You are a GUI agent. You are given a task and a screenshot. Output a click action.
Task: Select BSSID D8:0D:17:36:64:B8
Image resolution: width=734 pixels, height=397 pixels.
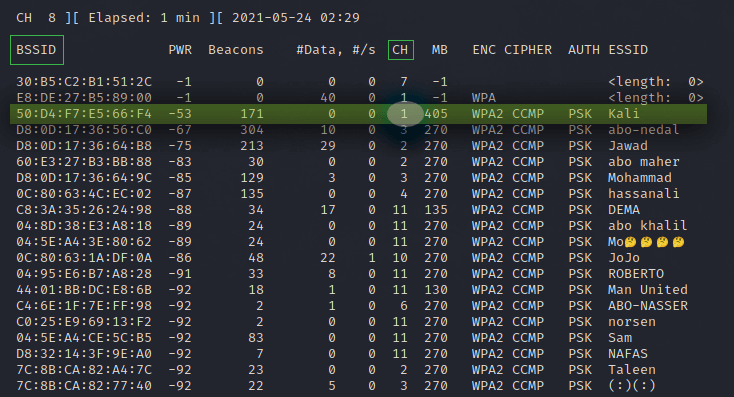[x=84, y=146]
